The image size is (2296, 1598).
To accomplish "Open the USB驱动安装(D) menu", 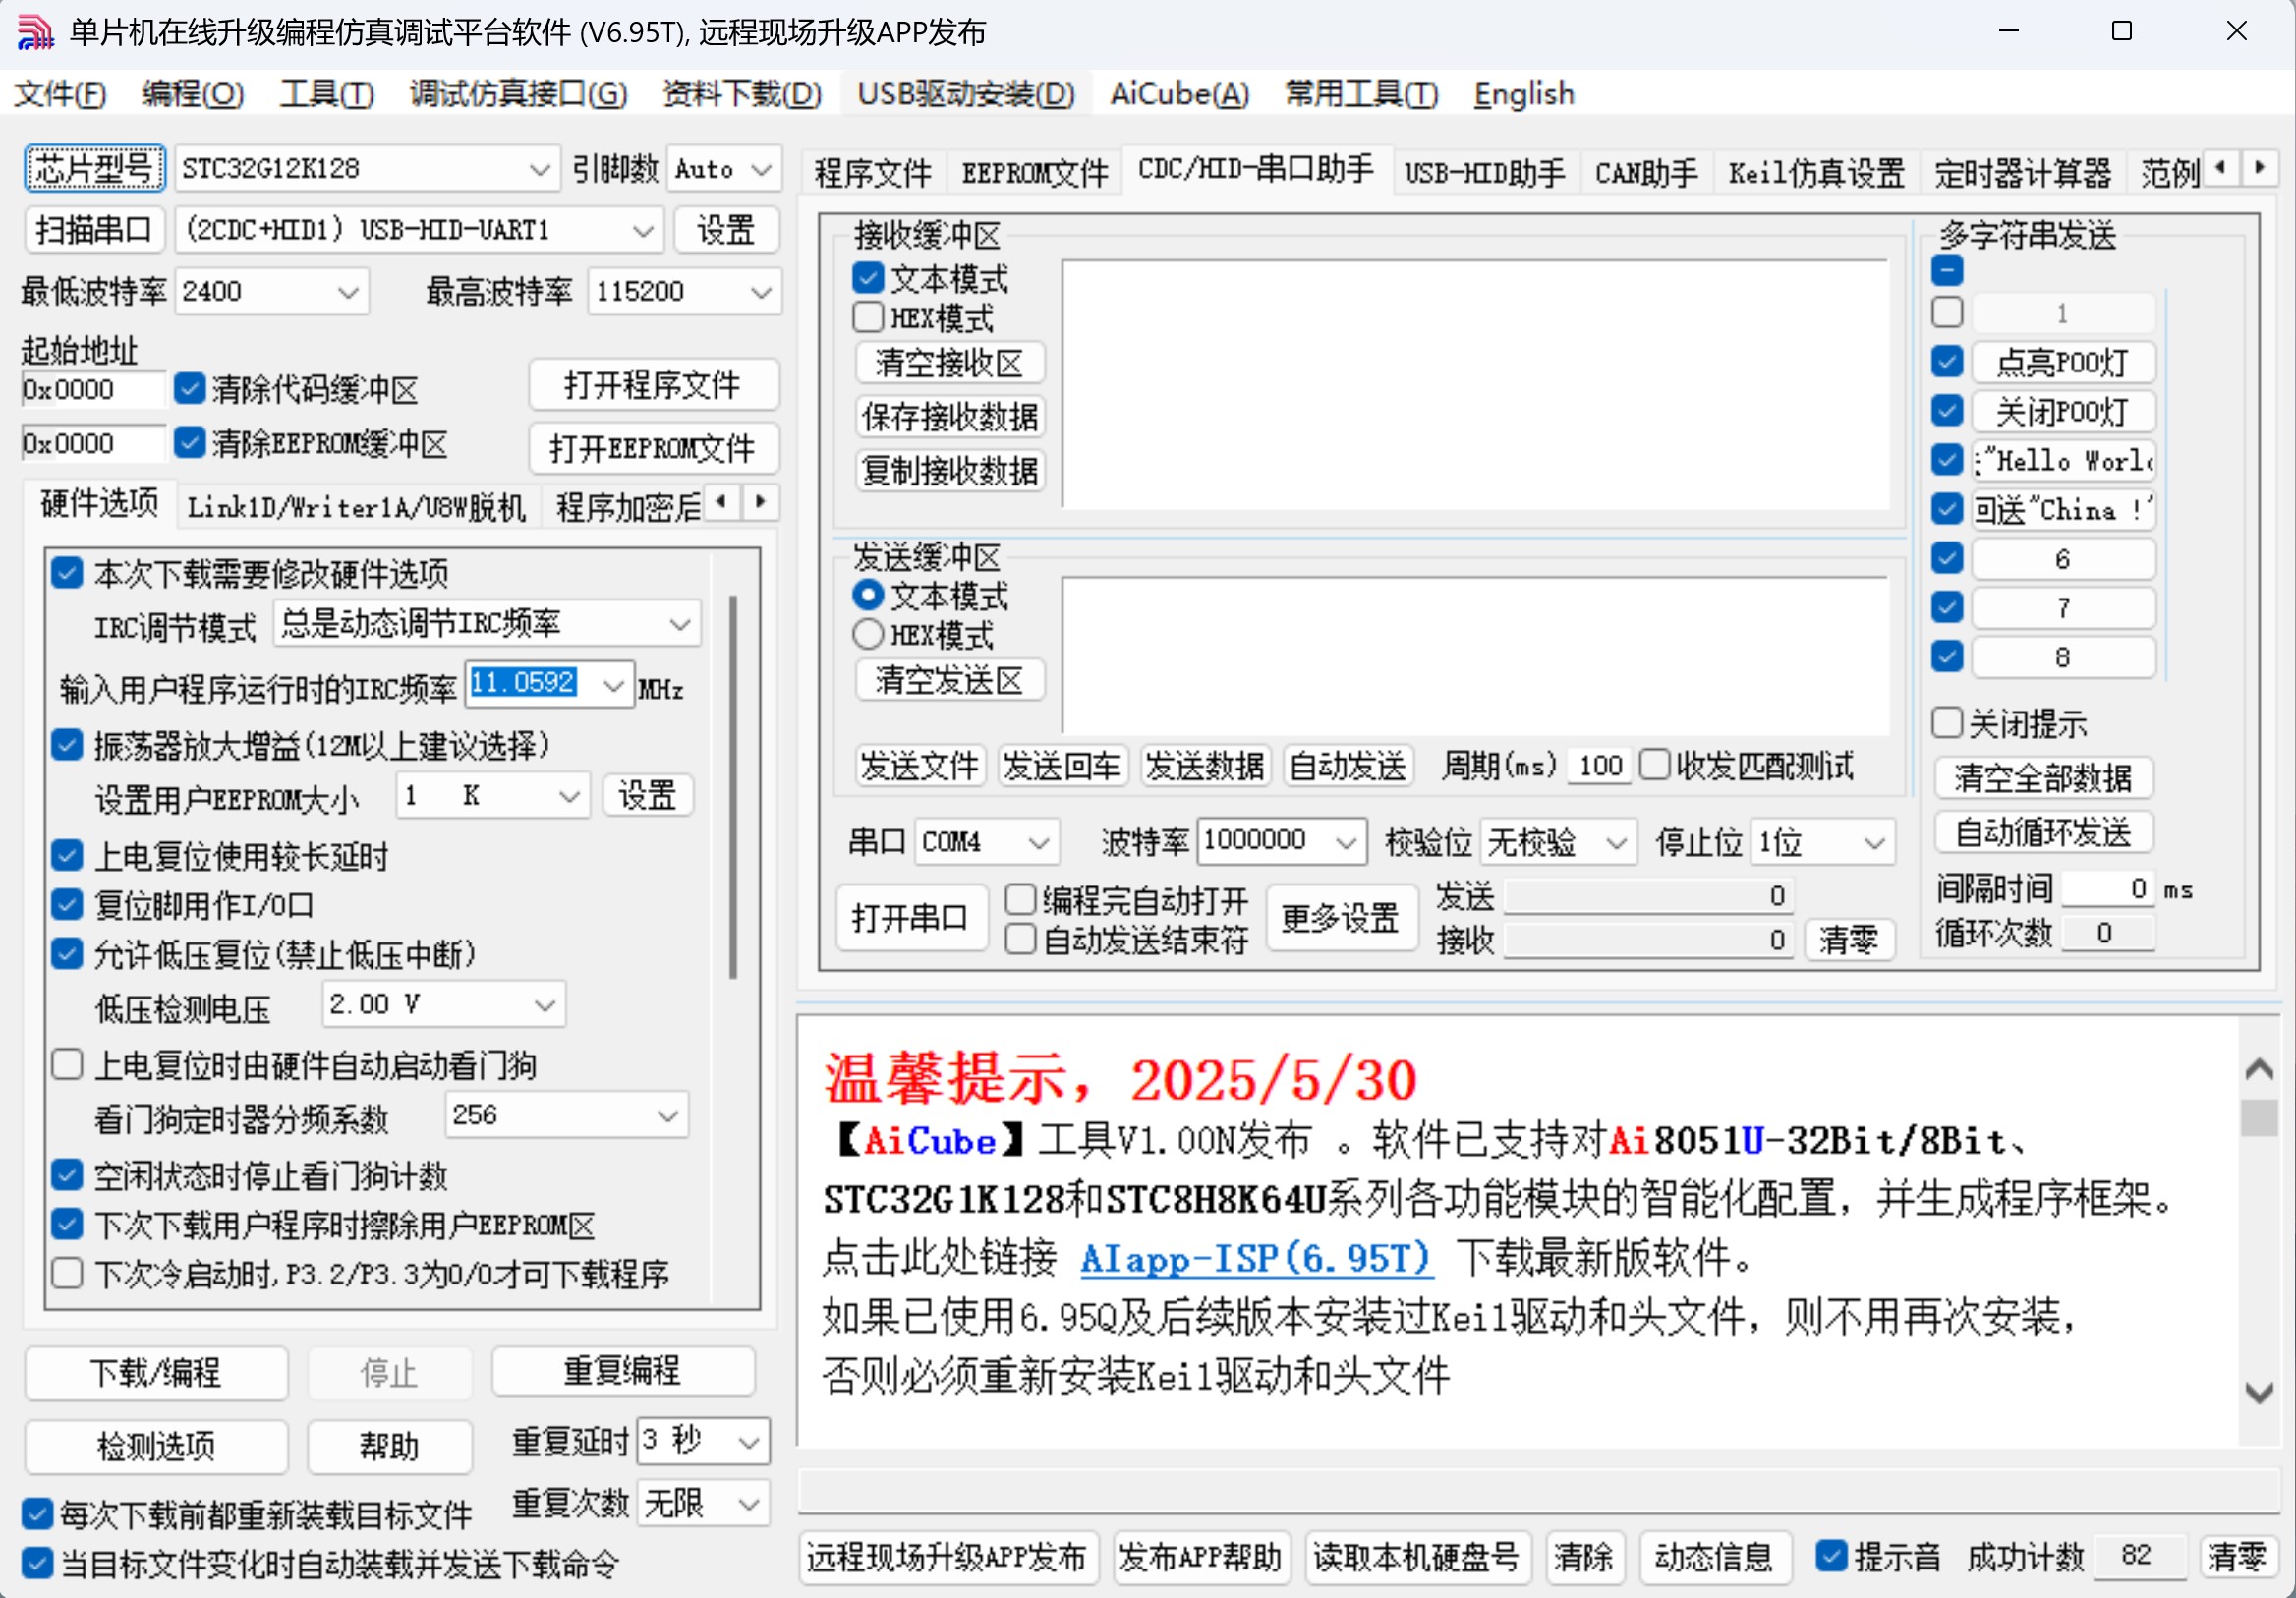I will click(966, 94).
